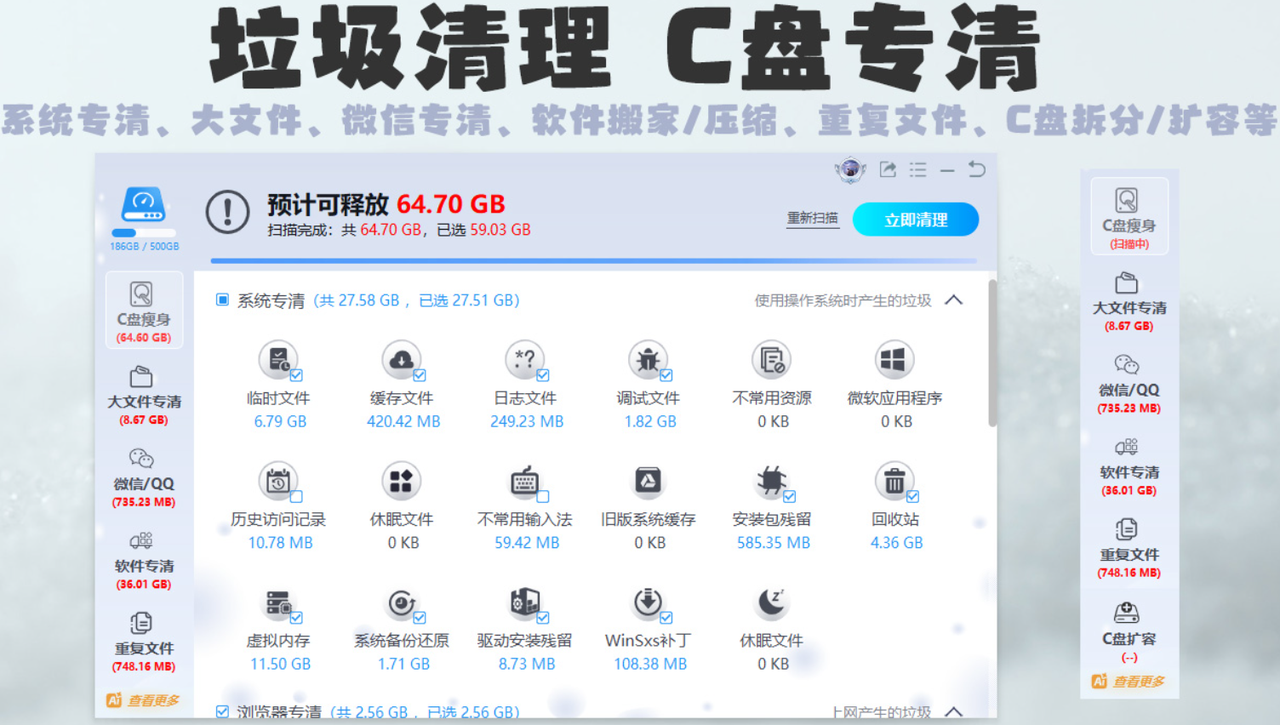Click the 微软应用程序 Windows icon
Screen dimensions: 1280x725
pyautogui.click(x=894, y=360)
